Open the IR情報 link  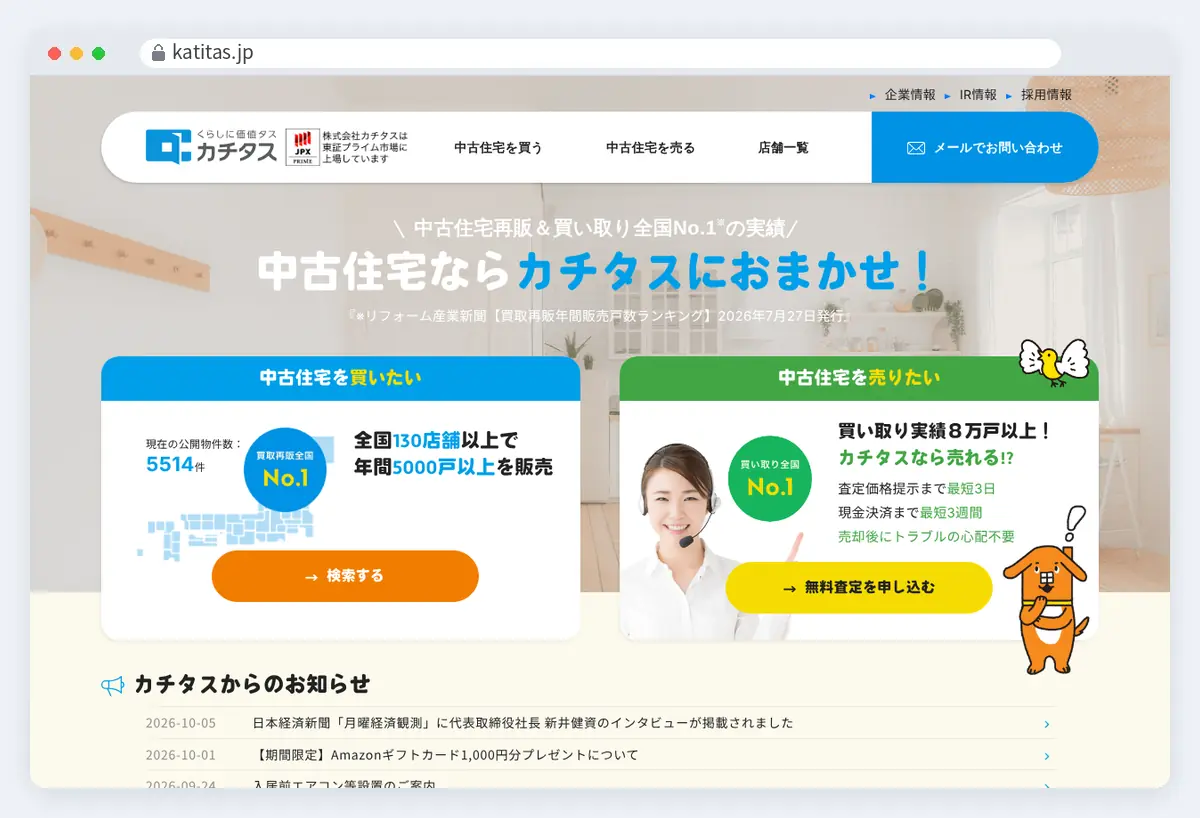tap(978, 95)
